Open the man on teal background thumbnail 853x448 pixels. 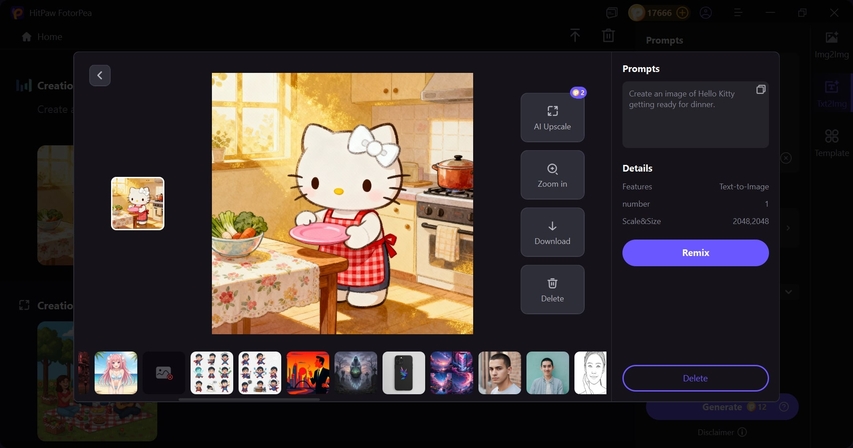(548, 373)
